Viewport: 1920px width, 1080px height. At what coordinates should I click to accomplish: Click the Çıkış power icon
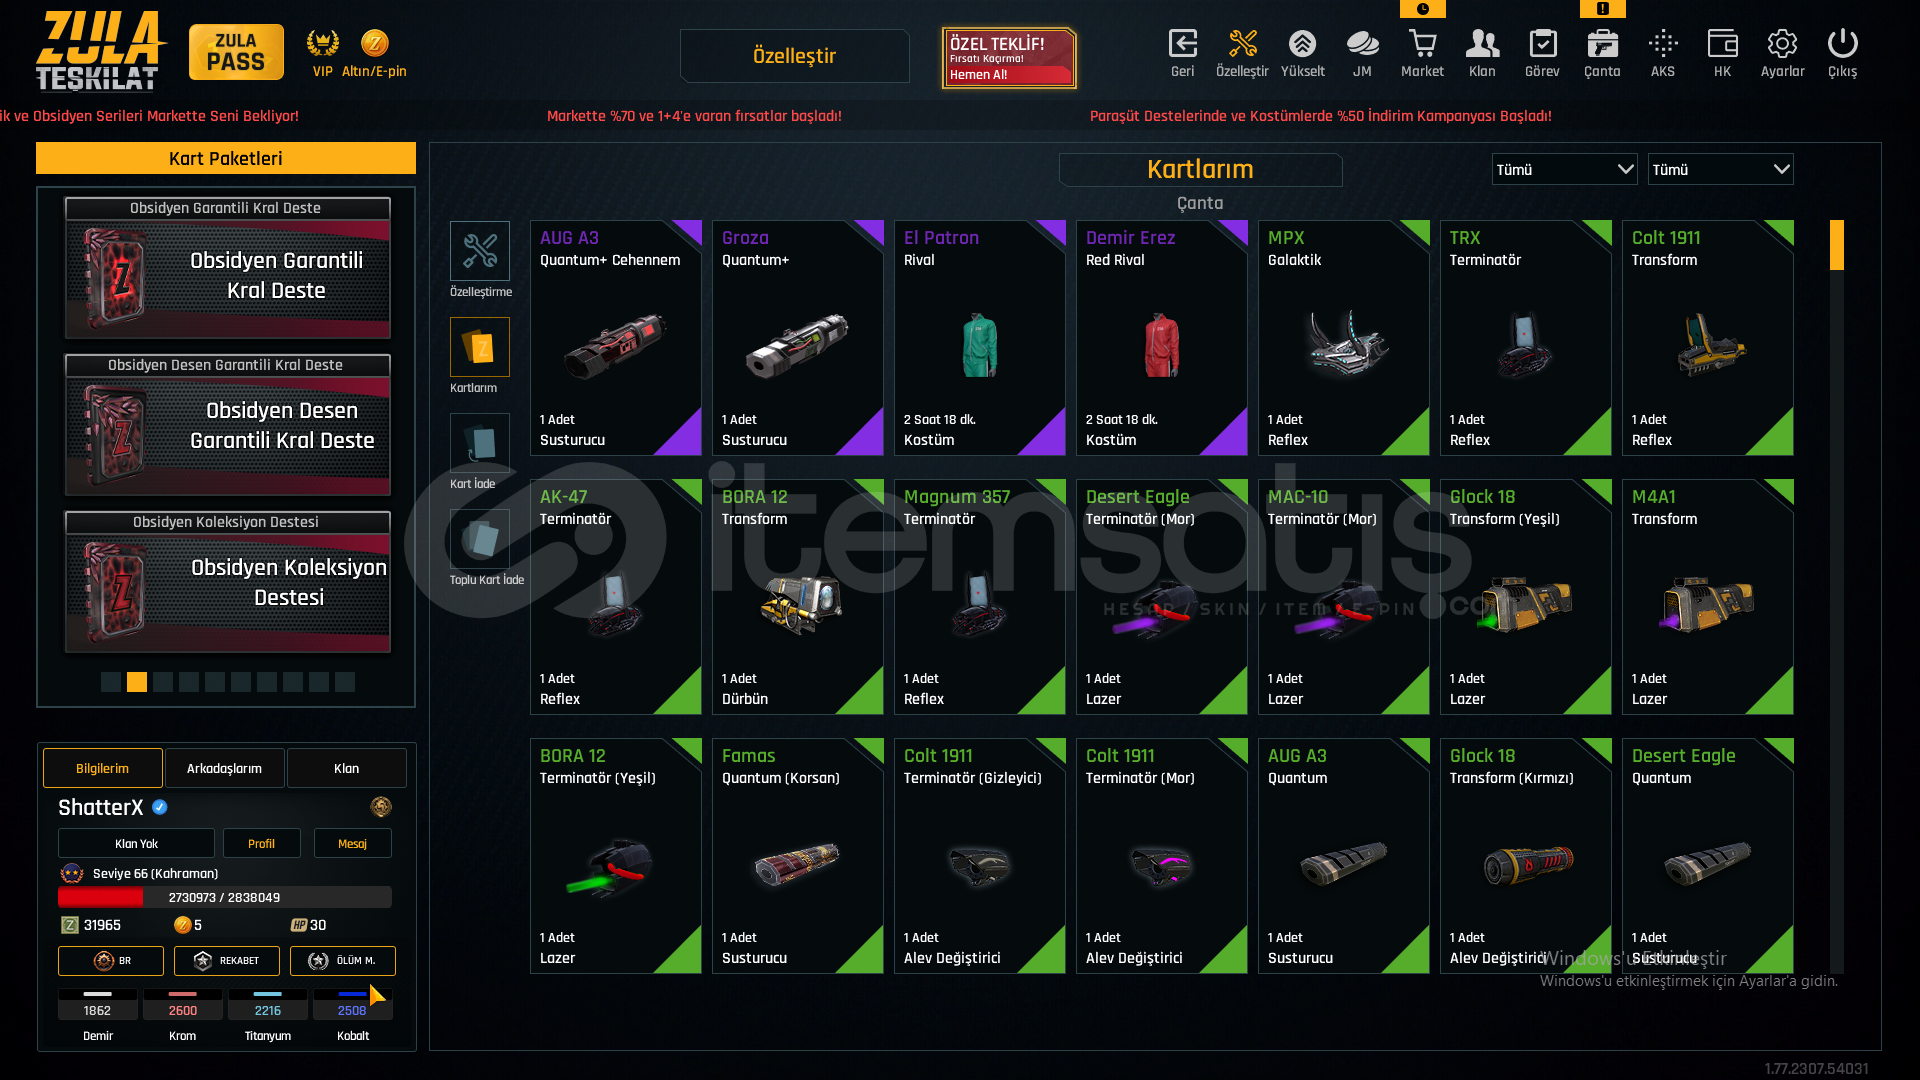1842,44
